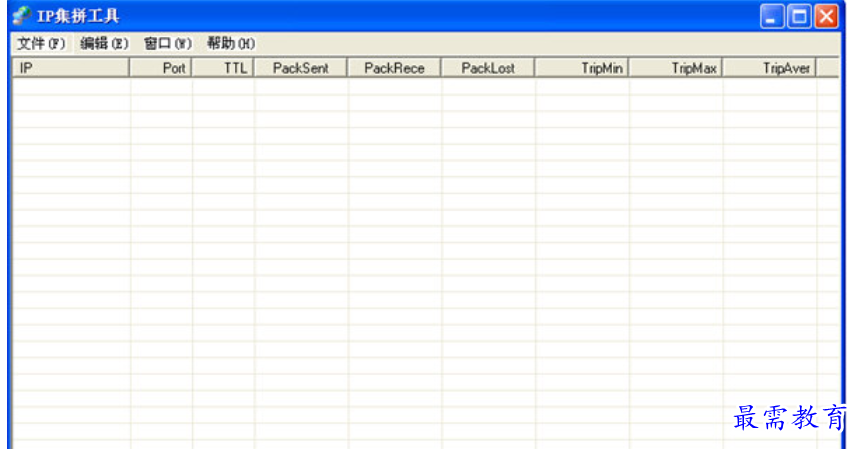Click the IP集拼工具 app icon in title bar
The height and width of the screenshot is (449, 855).
click(22, 15)
